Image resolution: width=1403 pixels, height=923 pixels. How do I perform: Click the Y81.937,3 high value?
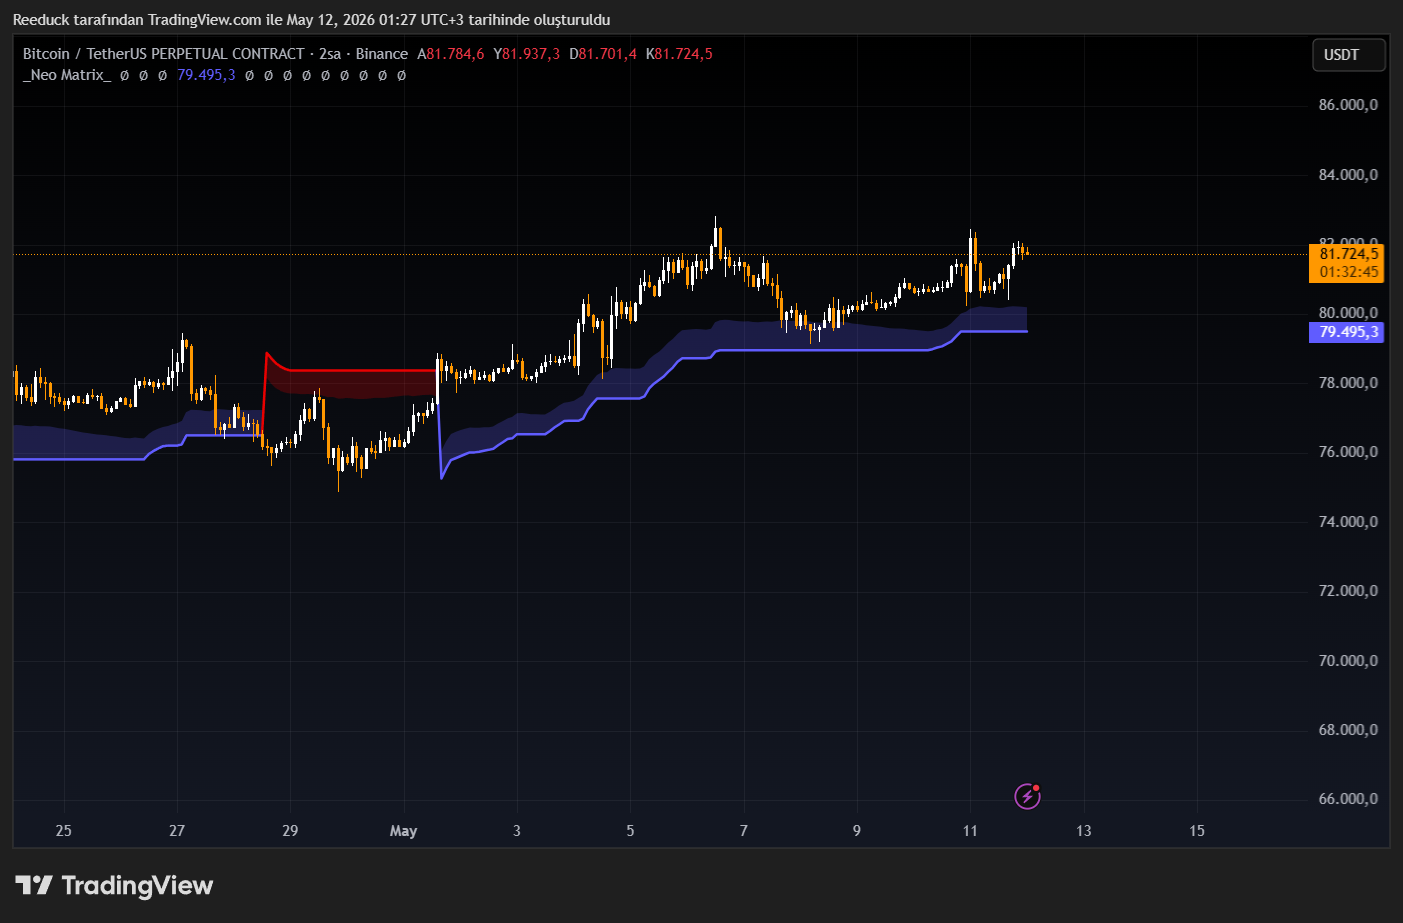coord(527,54)
